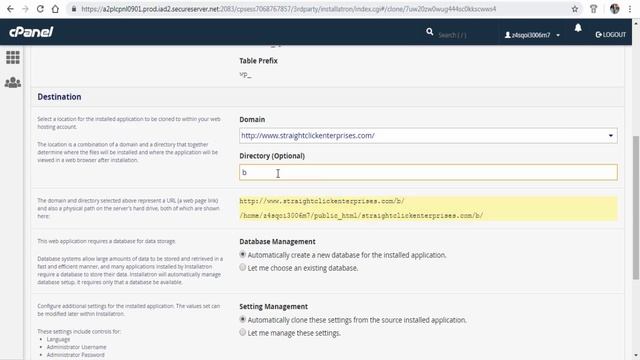Open the cPanel home grid icon
This screenshot has height=360, width=640.
click(13, 57)
